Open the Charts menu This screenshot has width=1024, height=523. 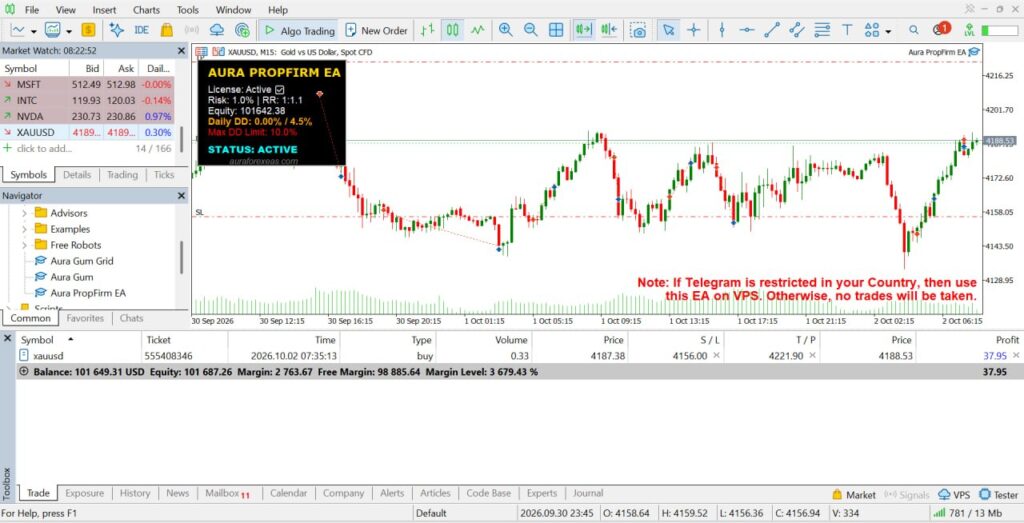(x=146, y=10)
